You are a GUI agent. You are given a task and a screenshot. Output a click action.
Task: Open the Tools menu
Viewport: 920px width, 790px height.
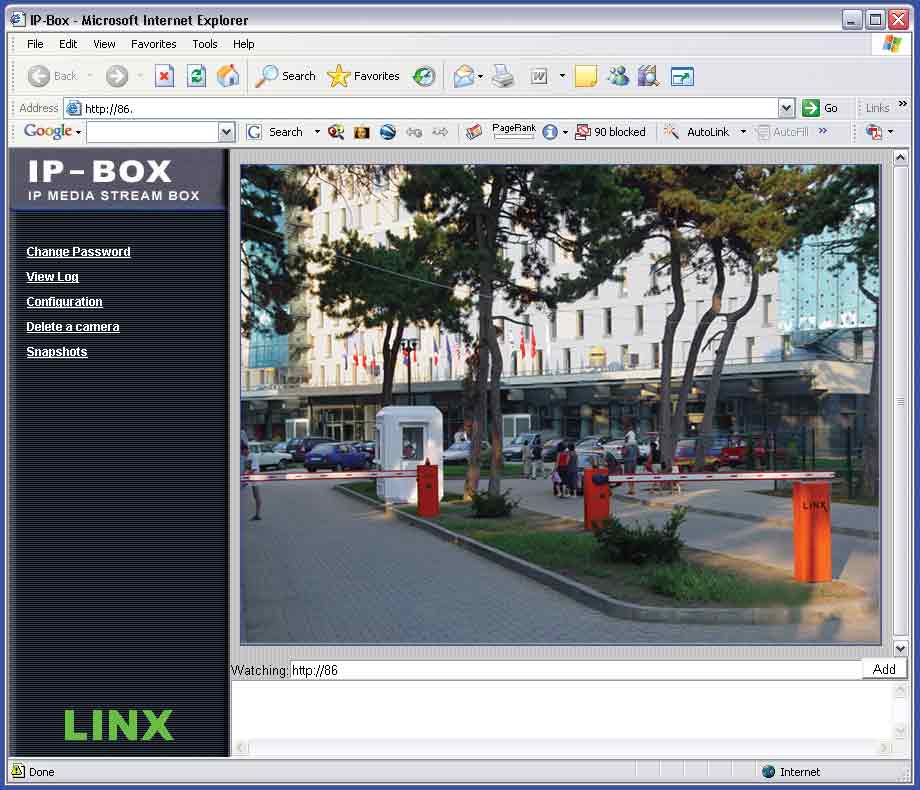point(204,44)
